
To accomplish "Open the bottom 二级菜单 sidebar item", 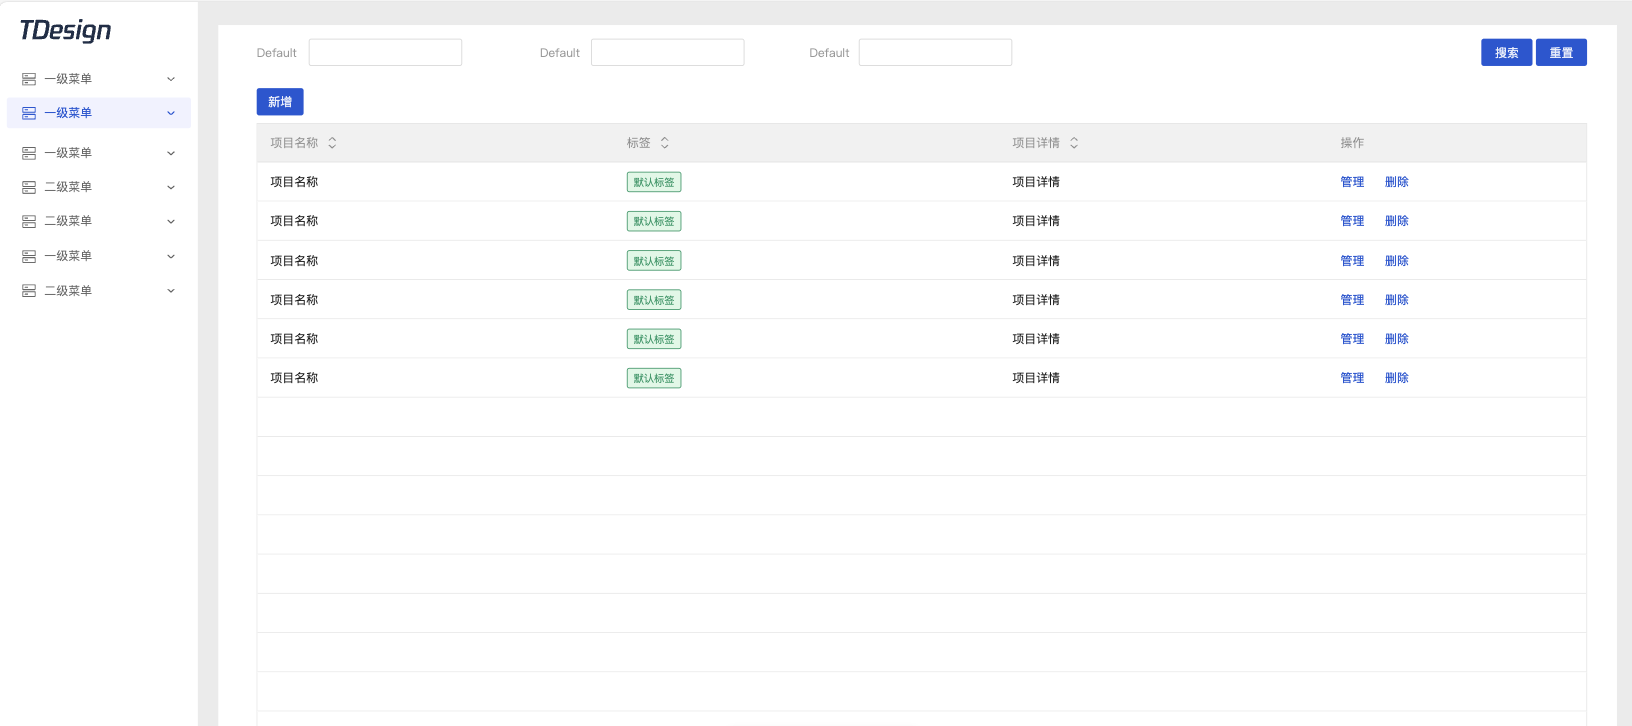I will coord(99,291).
